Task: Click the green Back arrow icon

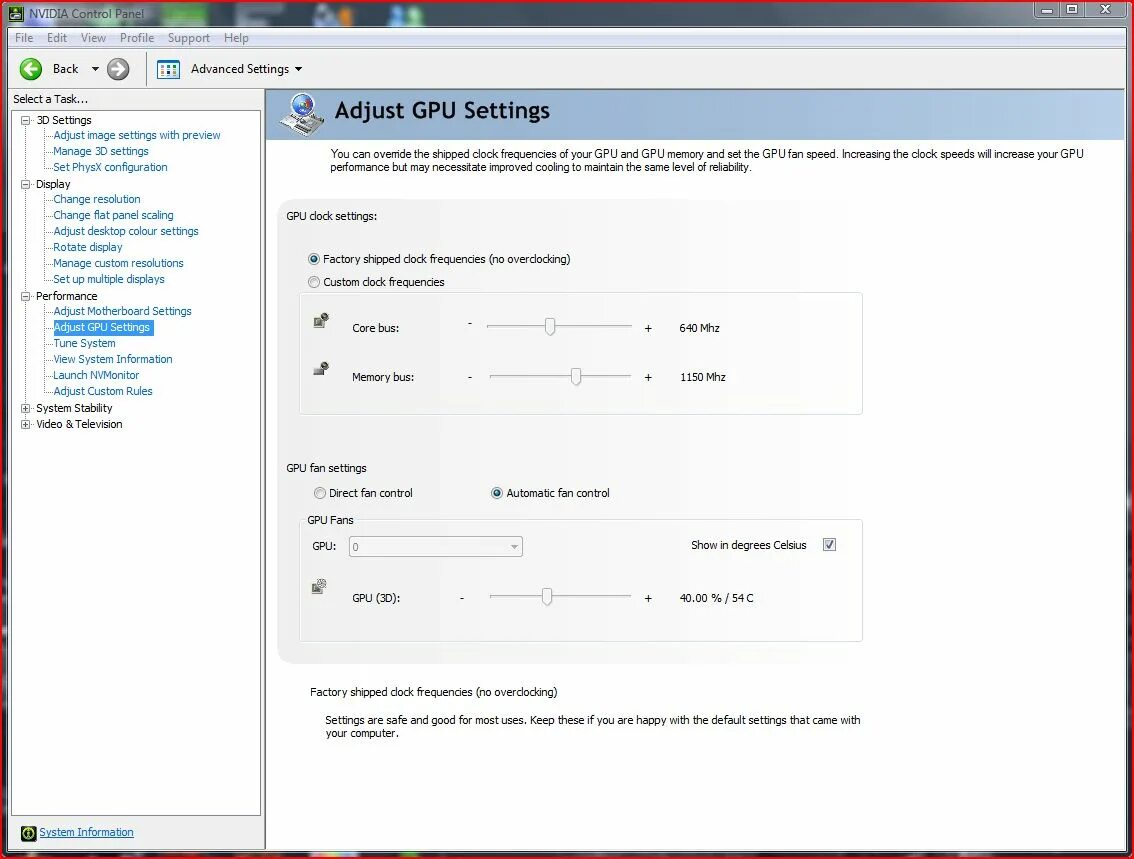Action: tap(30, 69)
